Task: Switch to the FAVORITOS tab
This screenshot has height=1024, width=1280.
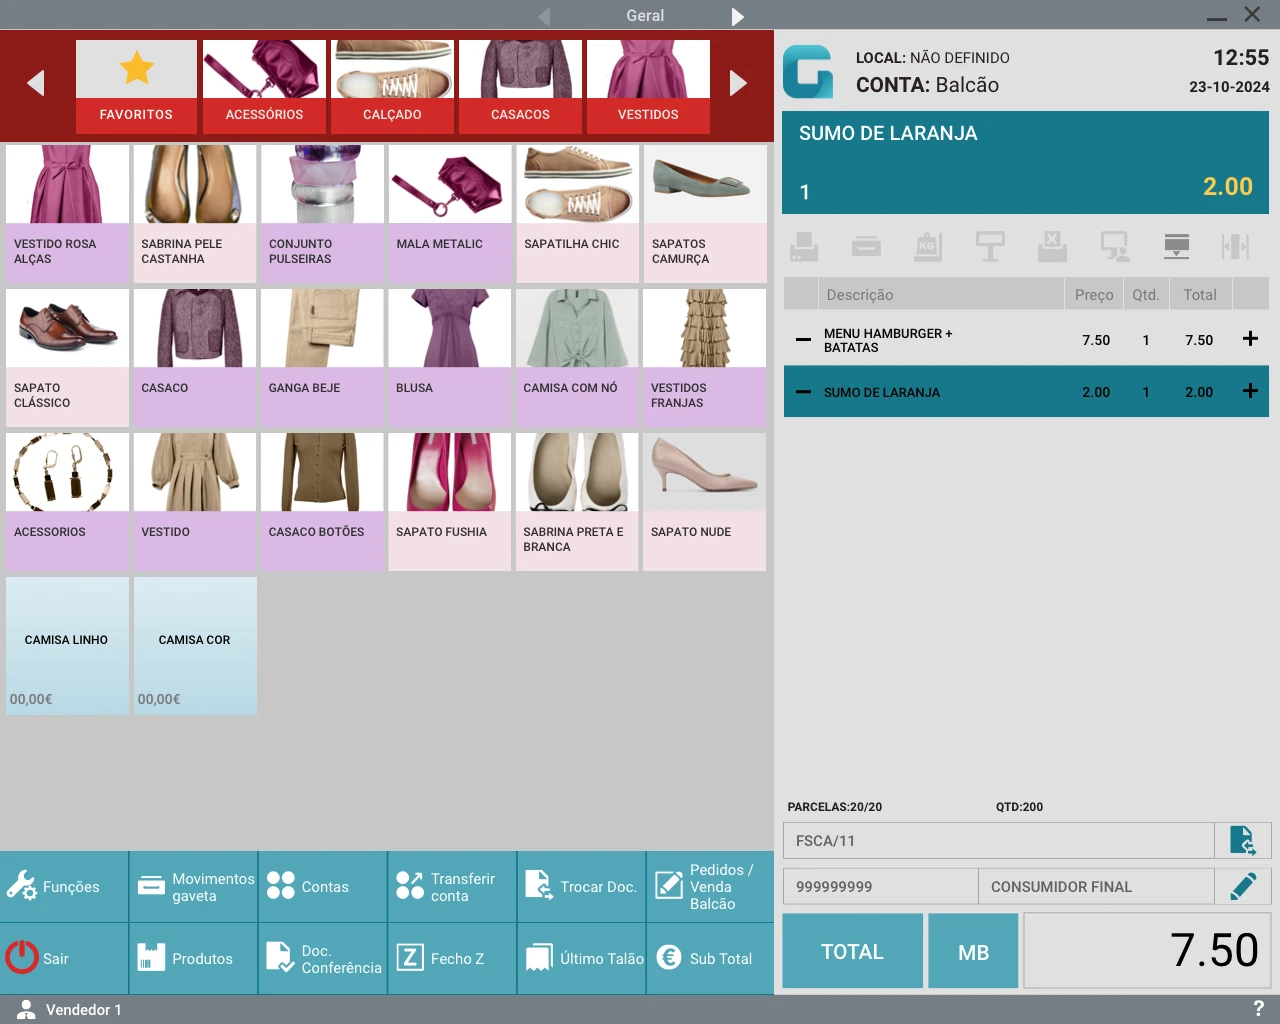Action: [136, 87]
